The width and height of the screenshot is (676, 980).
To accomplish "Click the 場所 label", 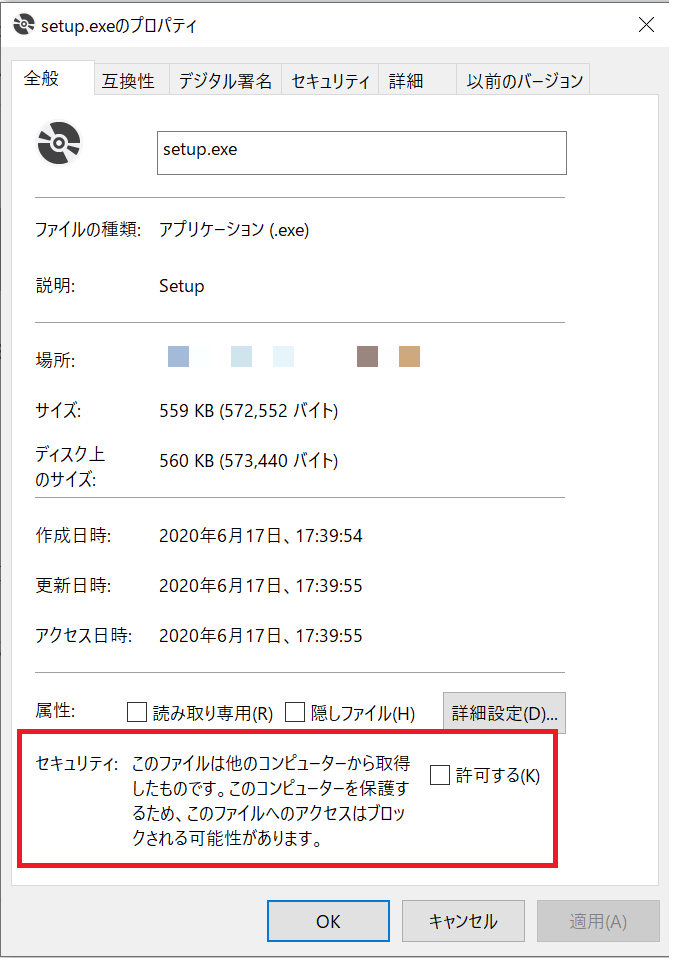I will (x=55, y=360).
